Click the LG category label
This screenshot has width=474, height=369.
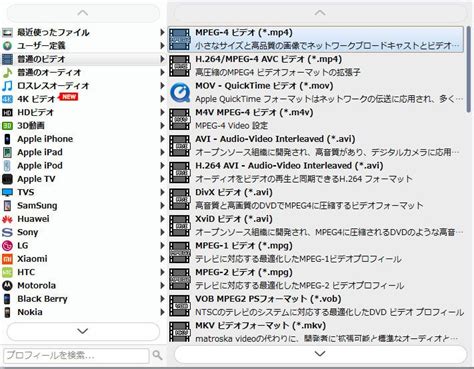click(x=23, y=246)
